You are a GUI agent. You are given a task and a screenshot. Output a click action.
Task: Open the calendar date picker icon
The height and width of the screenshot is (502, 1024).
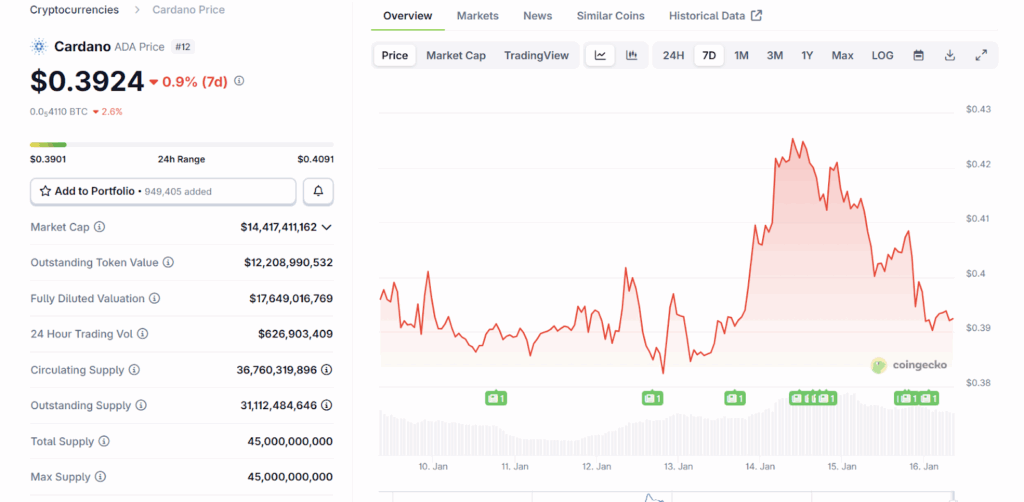918,55
